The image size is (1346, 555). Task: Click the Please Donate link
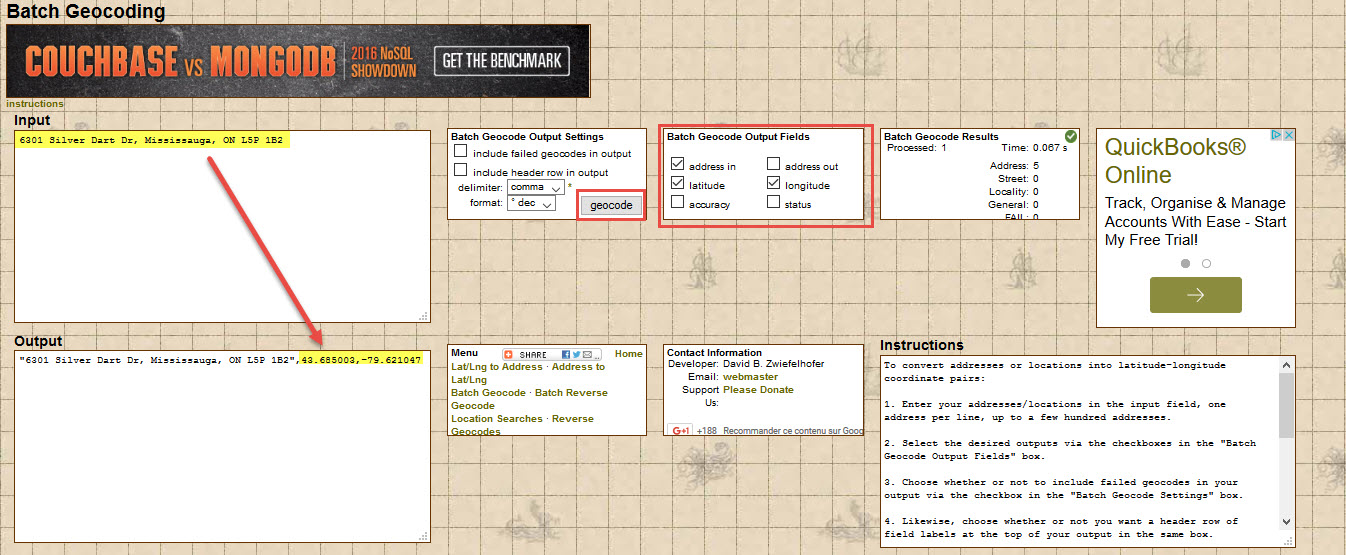coord(758,390)
